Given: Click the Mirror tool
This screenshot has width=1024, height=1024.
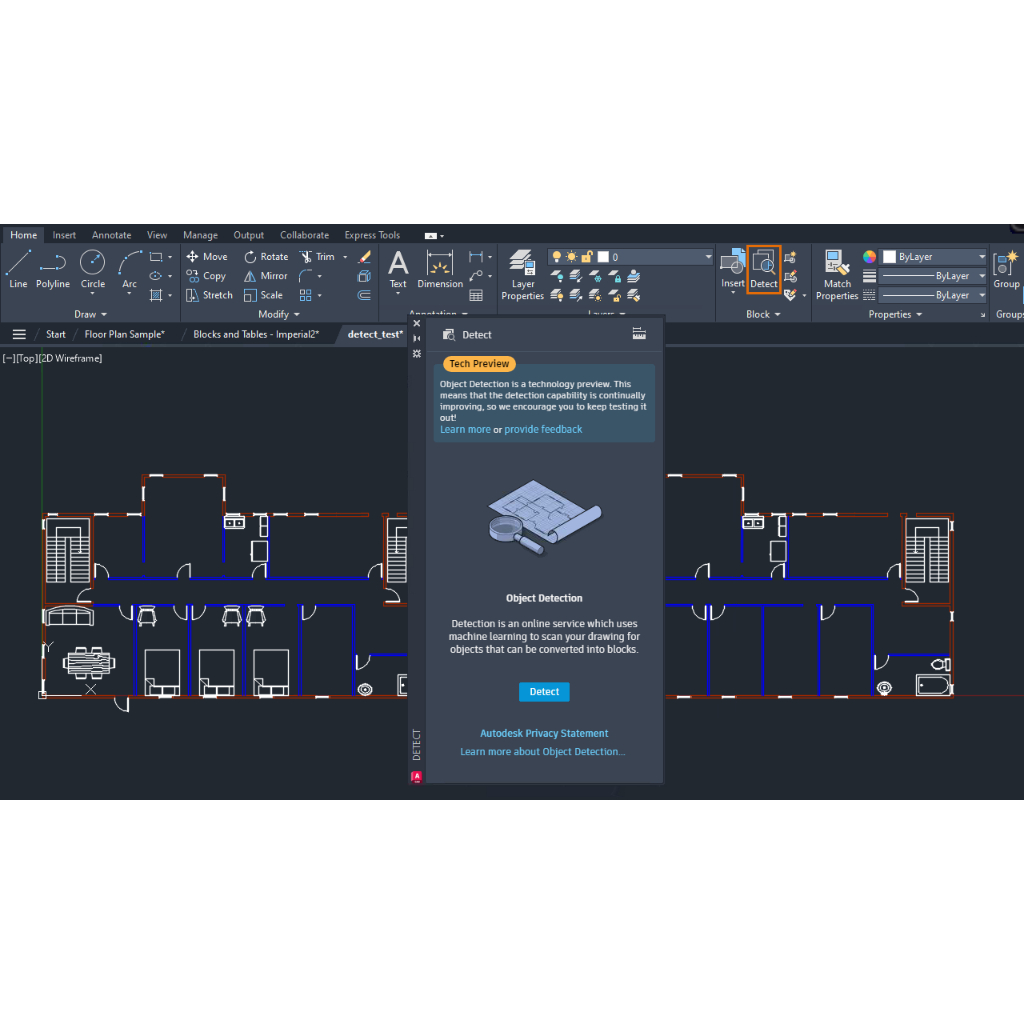Looking at the screenshot, I should tap(265, 276).
